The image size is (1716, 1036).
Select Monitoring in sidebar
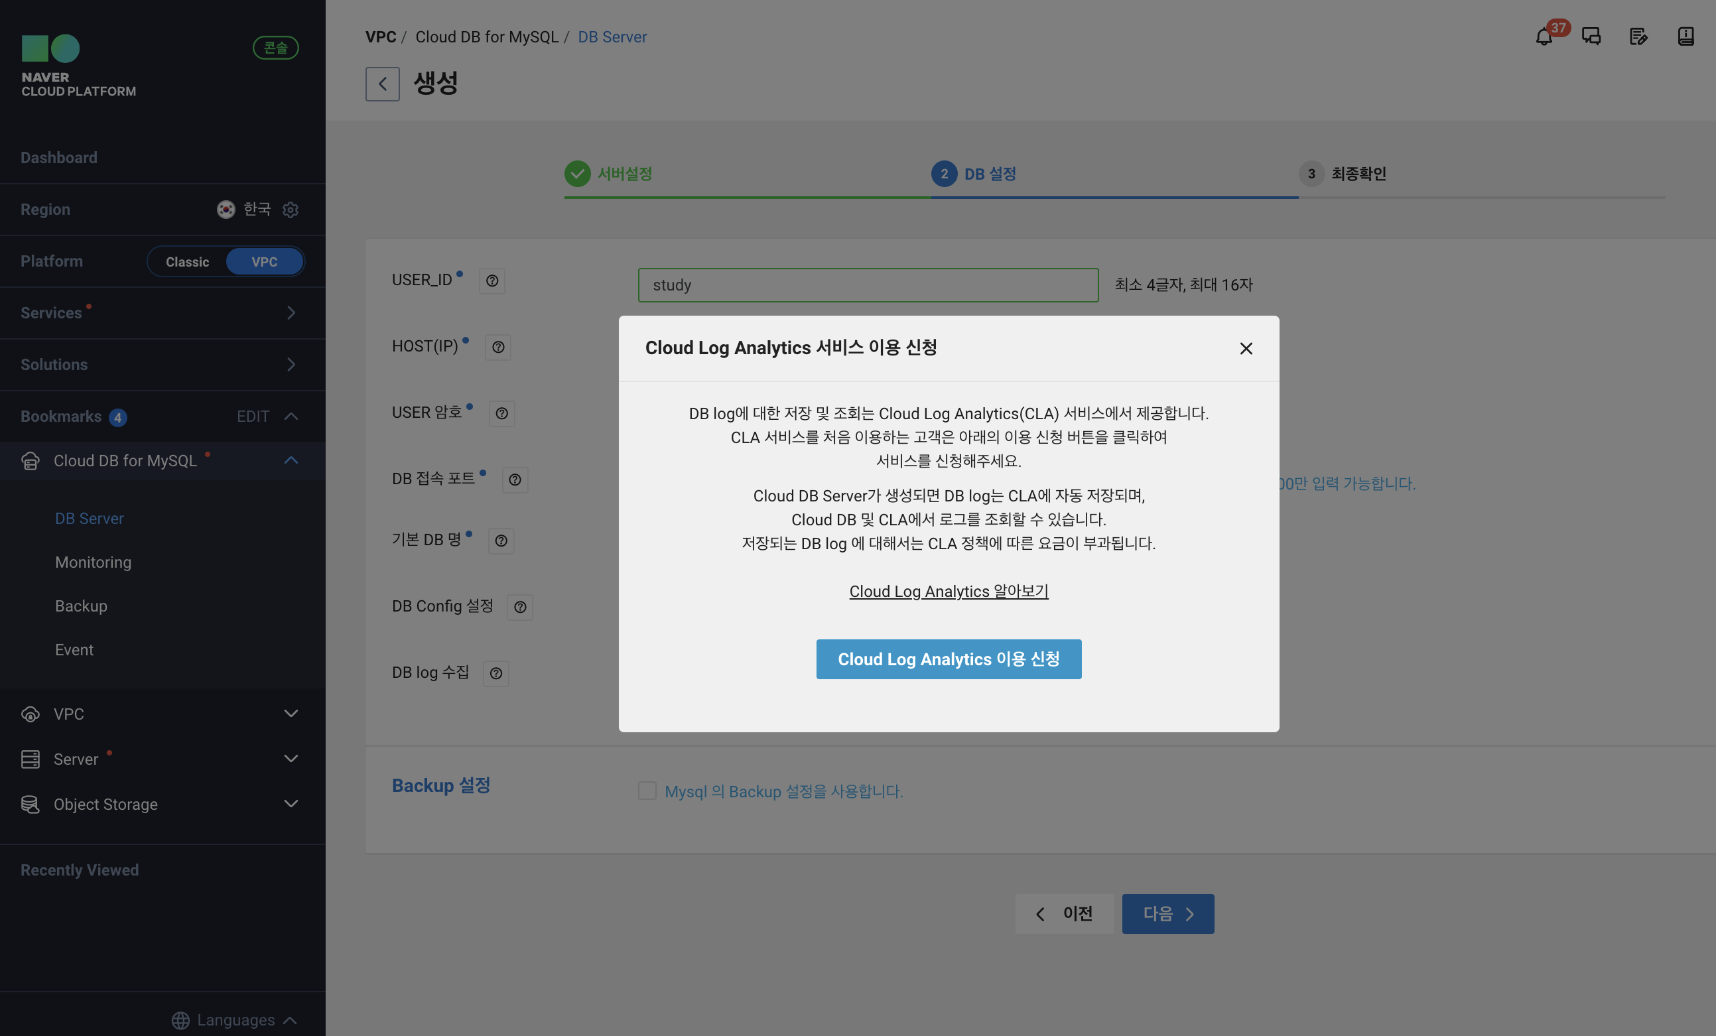point(93,563)
